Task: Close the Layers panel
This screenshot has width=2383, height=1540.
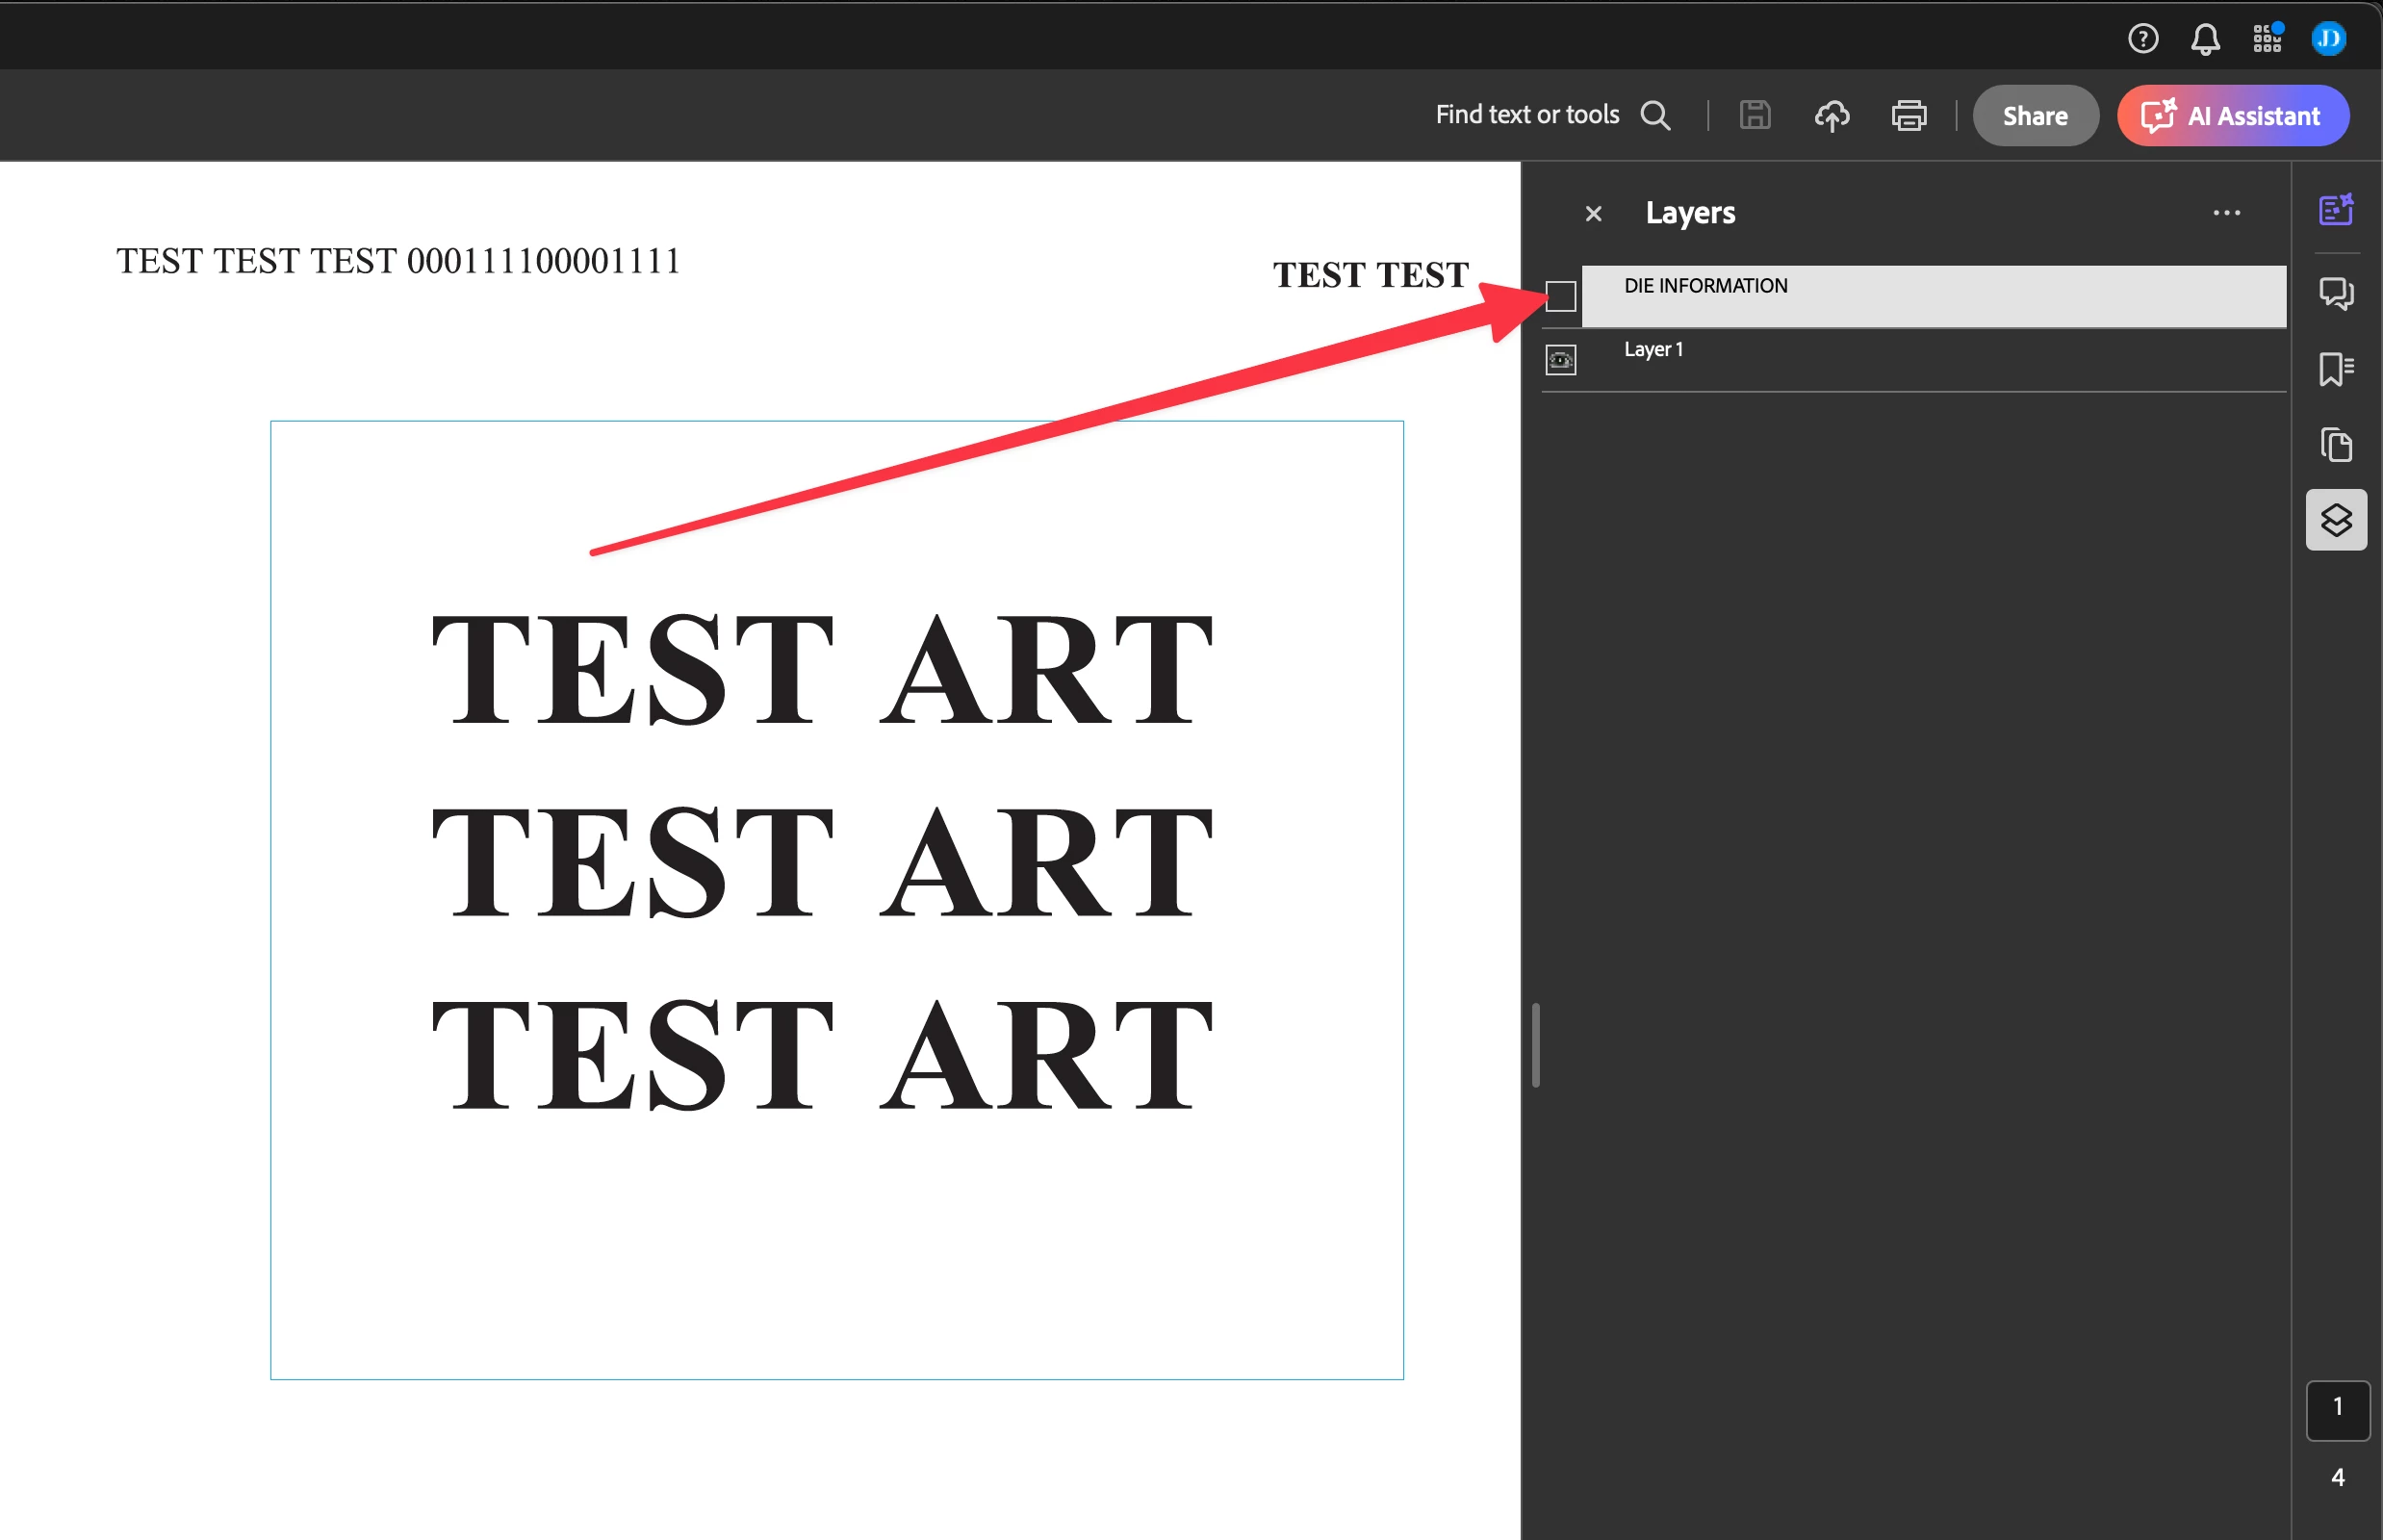Action: pos(1593,214)
